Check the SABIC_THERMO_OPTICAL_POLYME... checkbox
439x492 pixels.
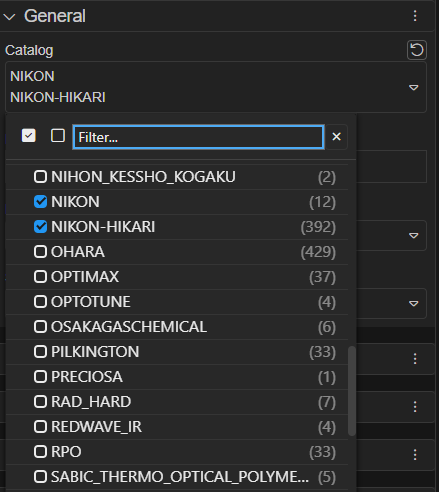coord(40,477)
